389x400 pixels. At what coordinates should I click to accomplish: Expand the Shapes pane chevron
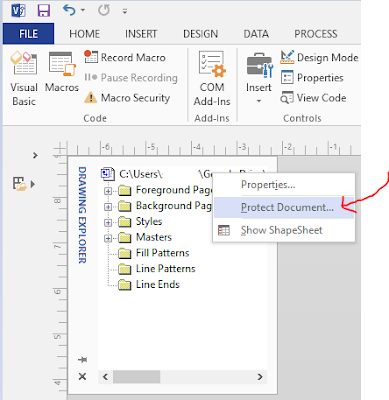pyautogui.click(x=35, y=155)
